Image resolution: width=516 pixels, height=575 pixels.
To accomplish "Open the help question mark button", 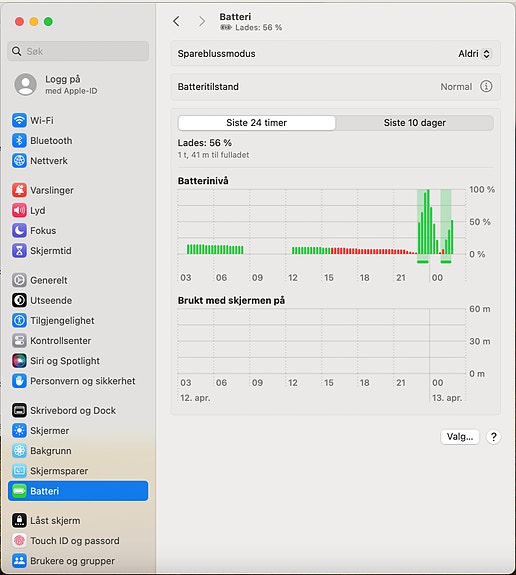I will (494, 437).
